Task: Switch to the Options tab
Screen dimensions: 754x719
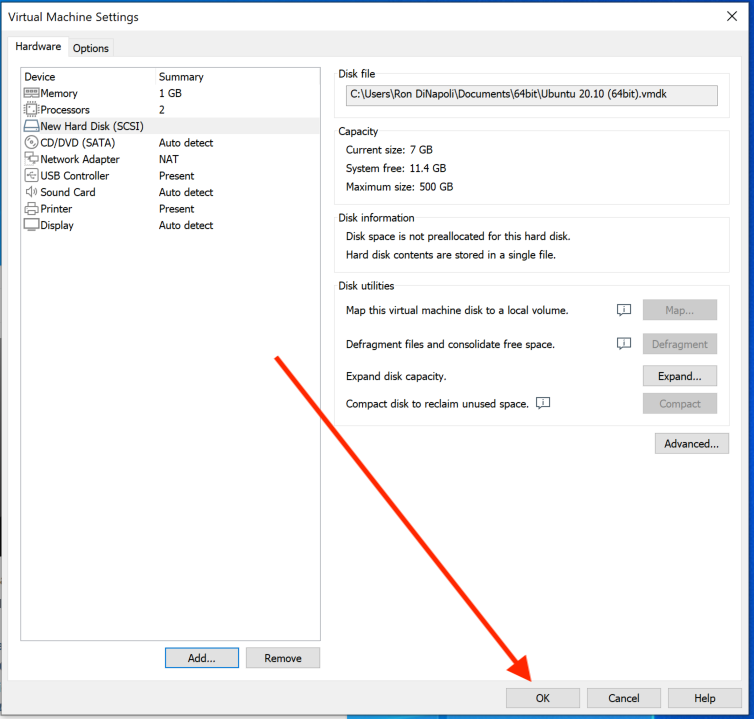Action: coord(91,48)
